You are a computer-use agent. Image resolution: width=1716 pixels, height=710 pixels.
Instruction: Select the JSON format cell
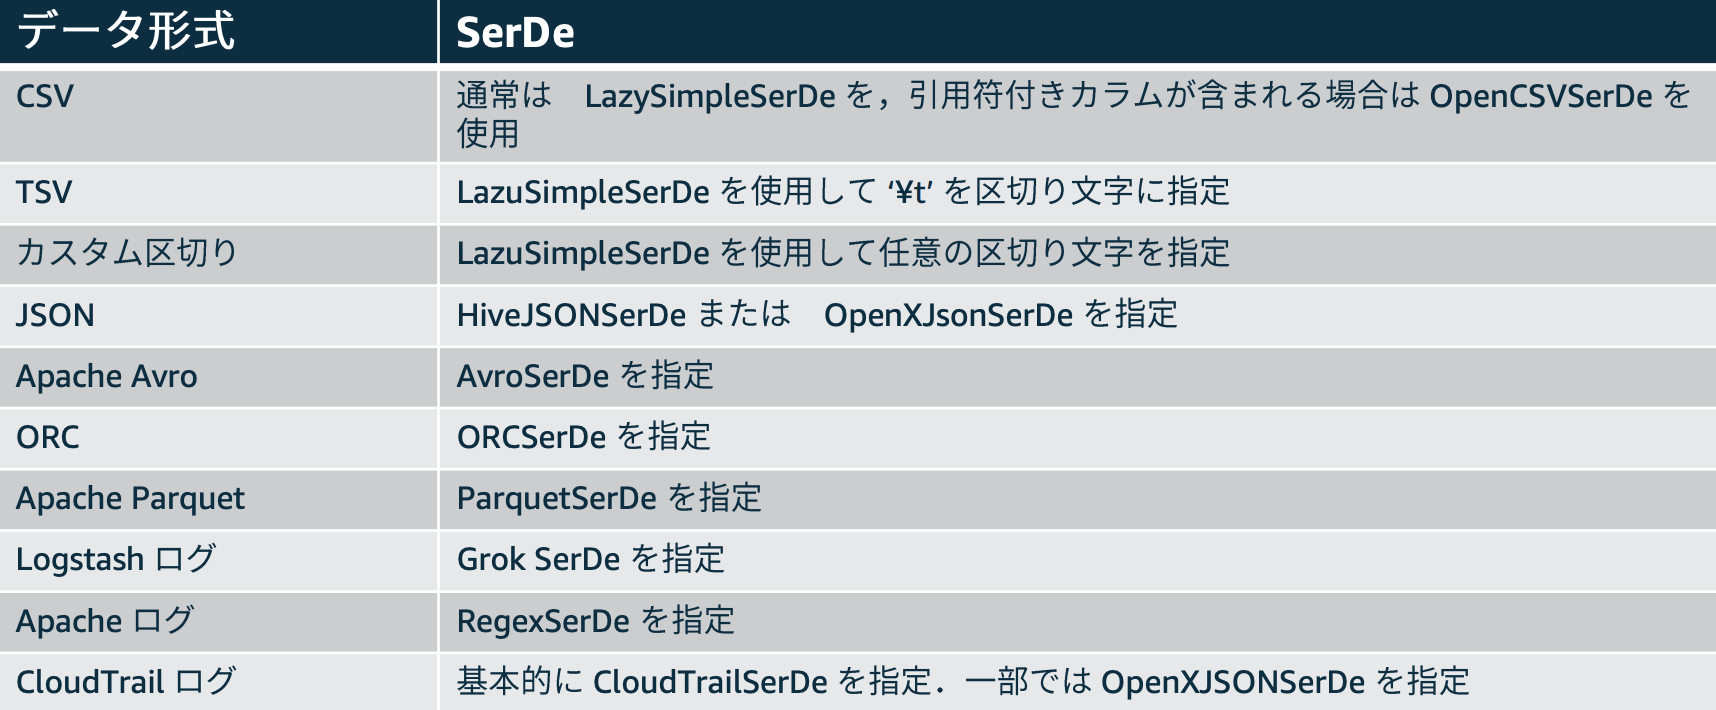[x=218, y=316]
